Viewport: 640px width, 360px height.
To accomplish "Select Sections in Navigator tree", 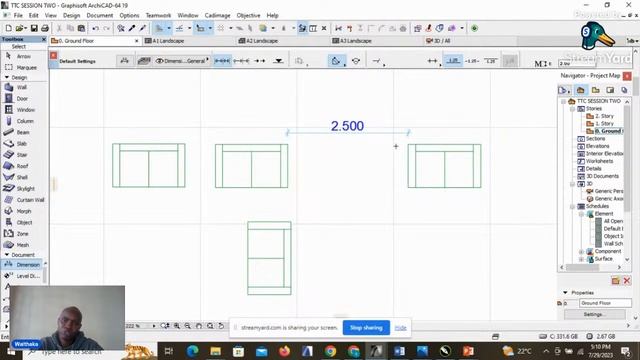I will 595,139.
